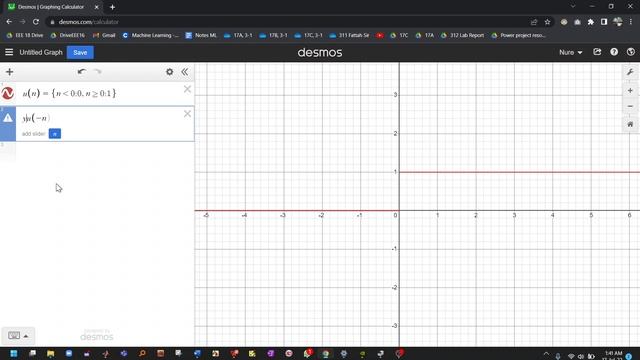Bookmark this page with star icon
Image resolution: width=640 pixels, height=360 pixels.
coord(547,22)
